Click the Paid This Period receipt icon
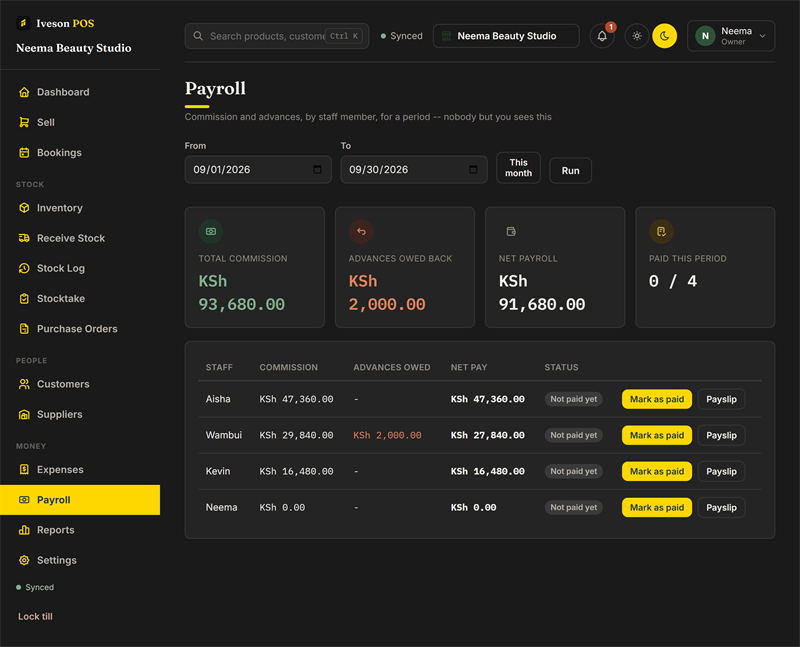Viewport: 800px width, 647px height. 661,231
